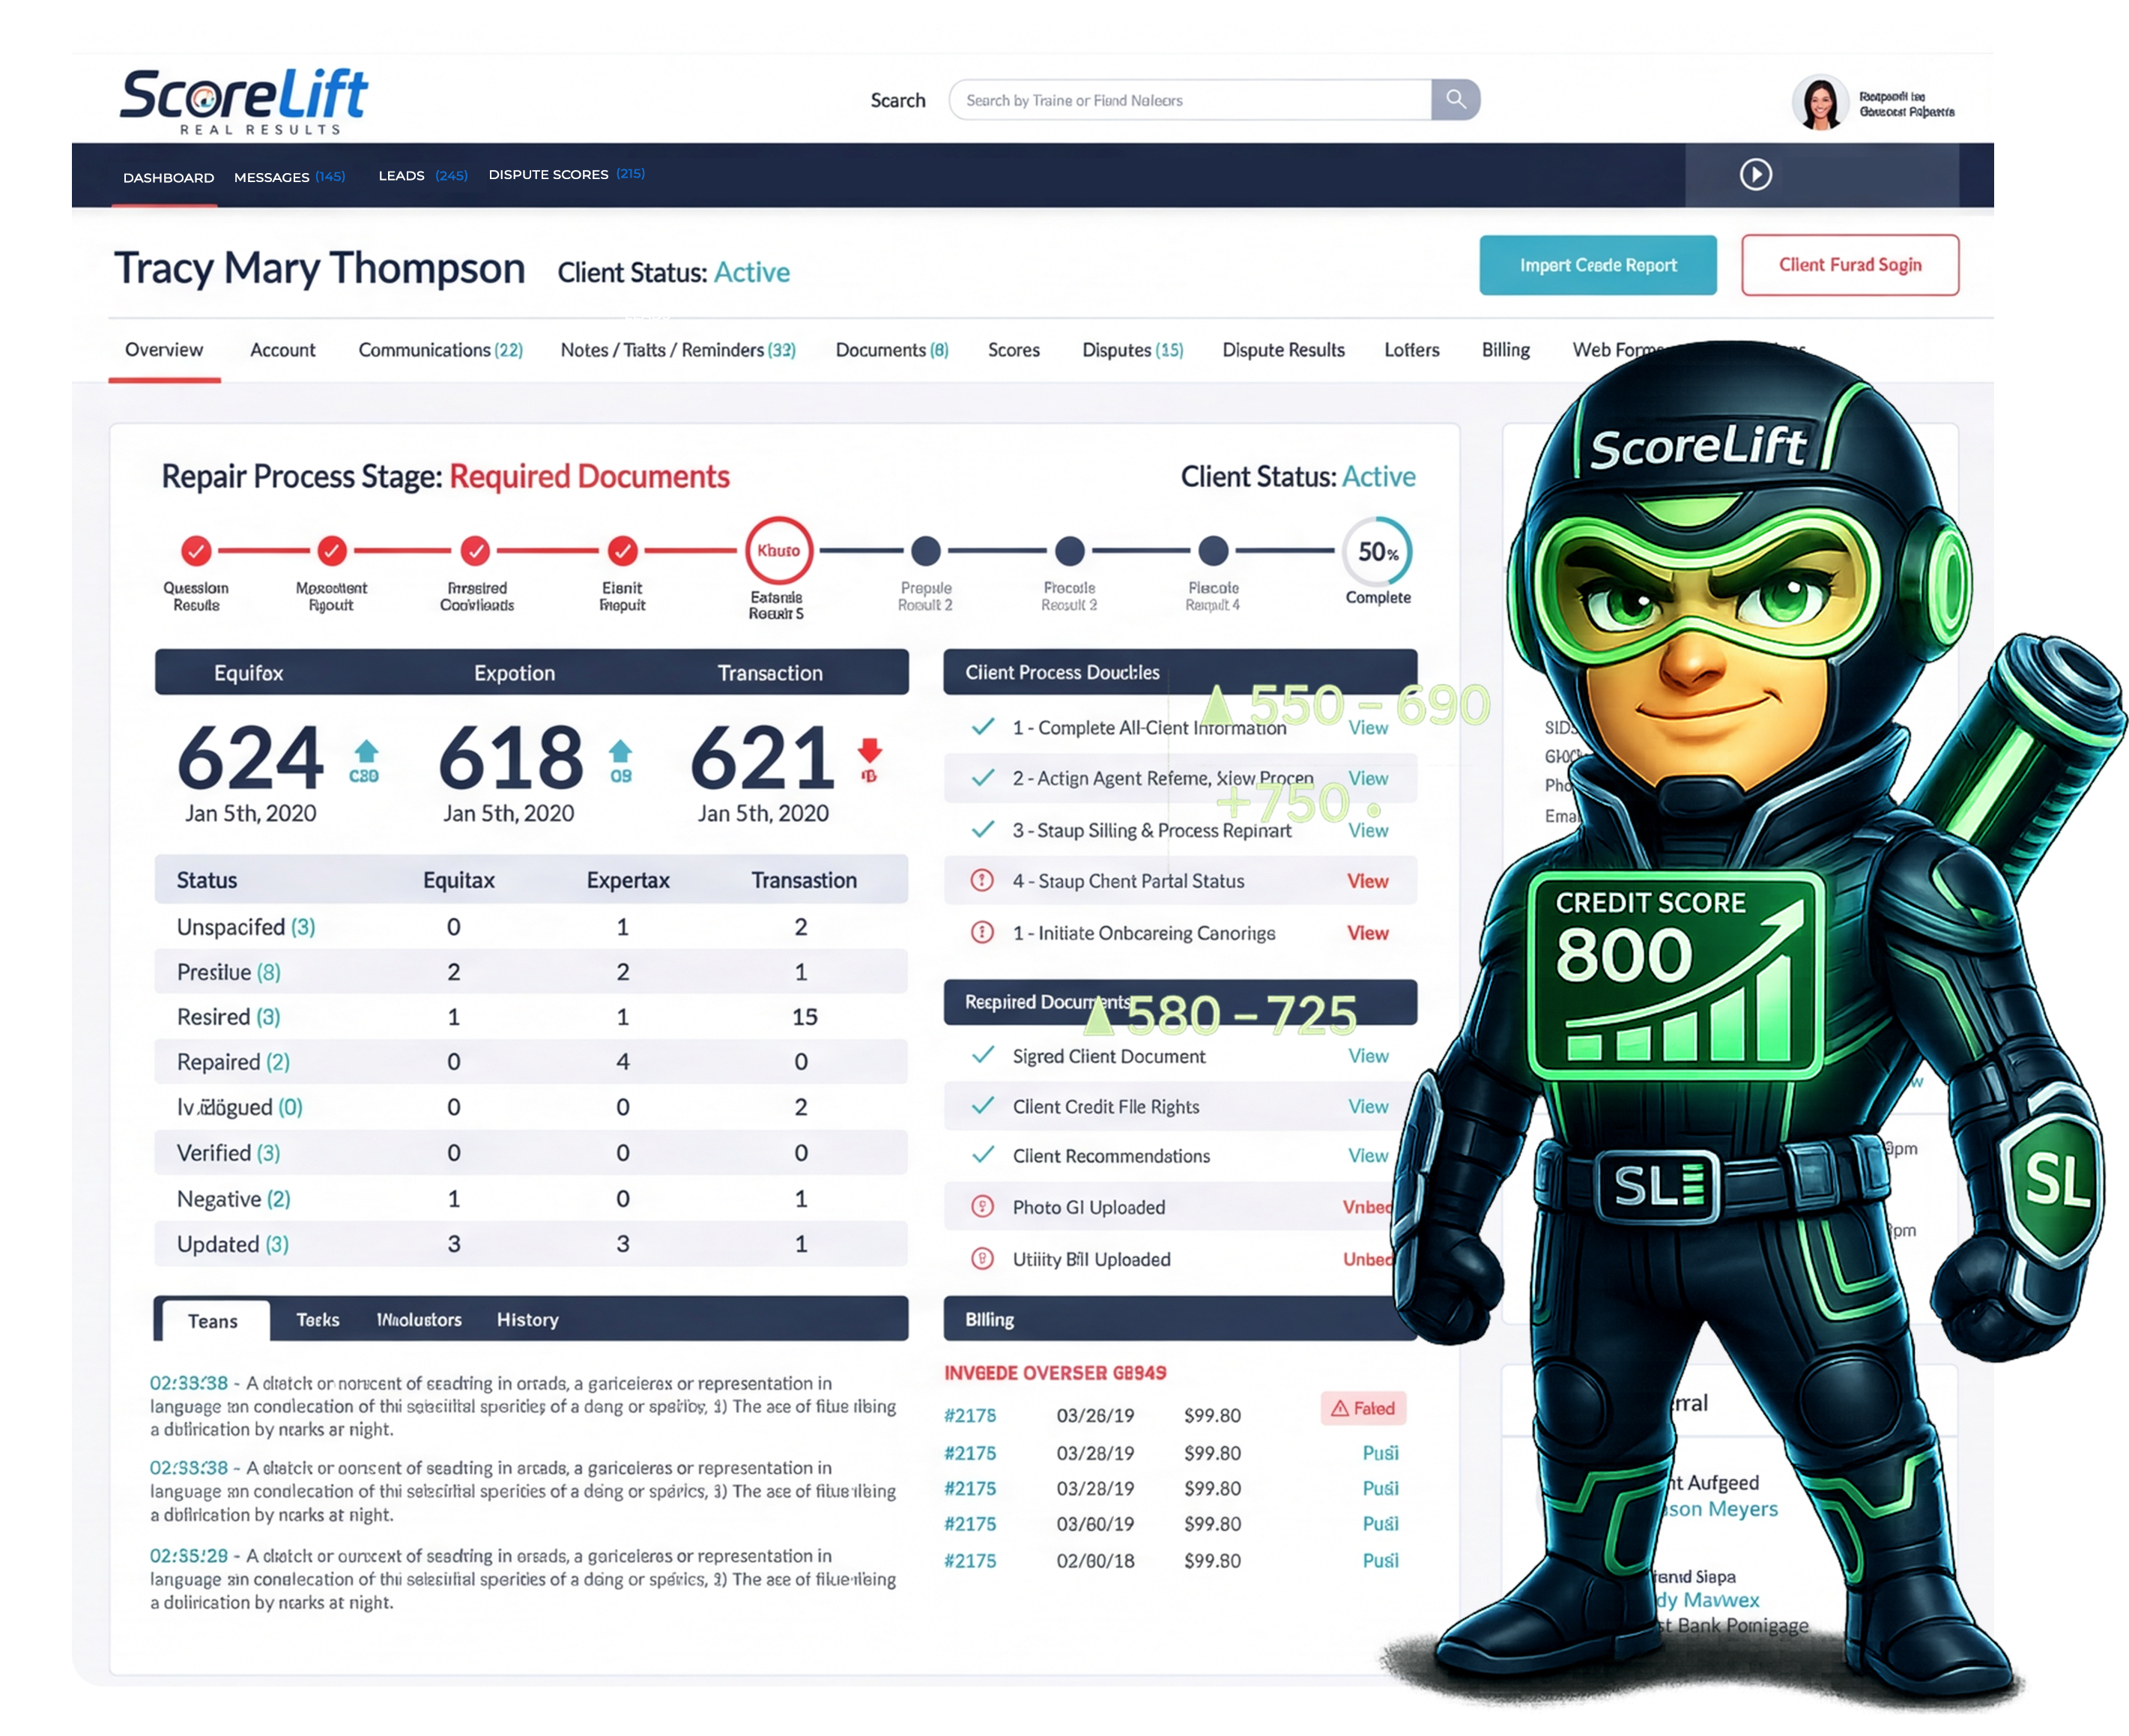This screenshot has height=1736, width=2129.
Task: Click View for Sigred Client Document
Action: point(1367,1056)
